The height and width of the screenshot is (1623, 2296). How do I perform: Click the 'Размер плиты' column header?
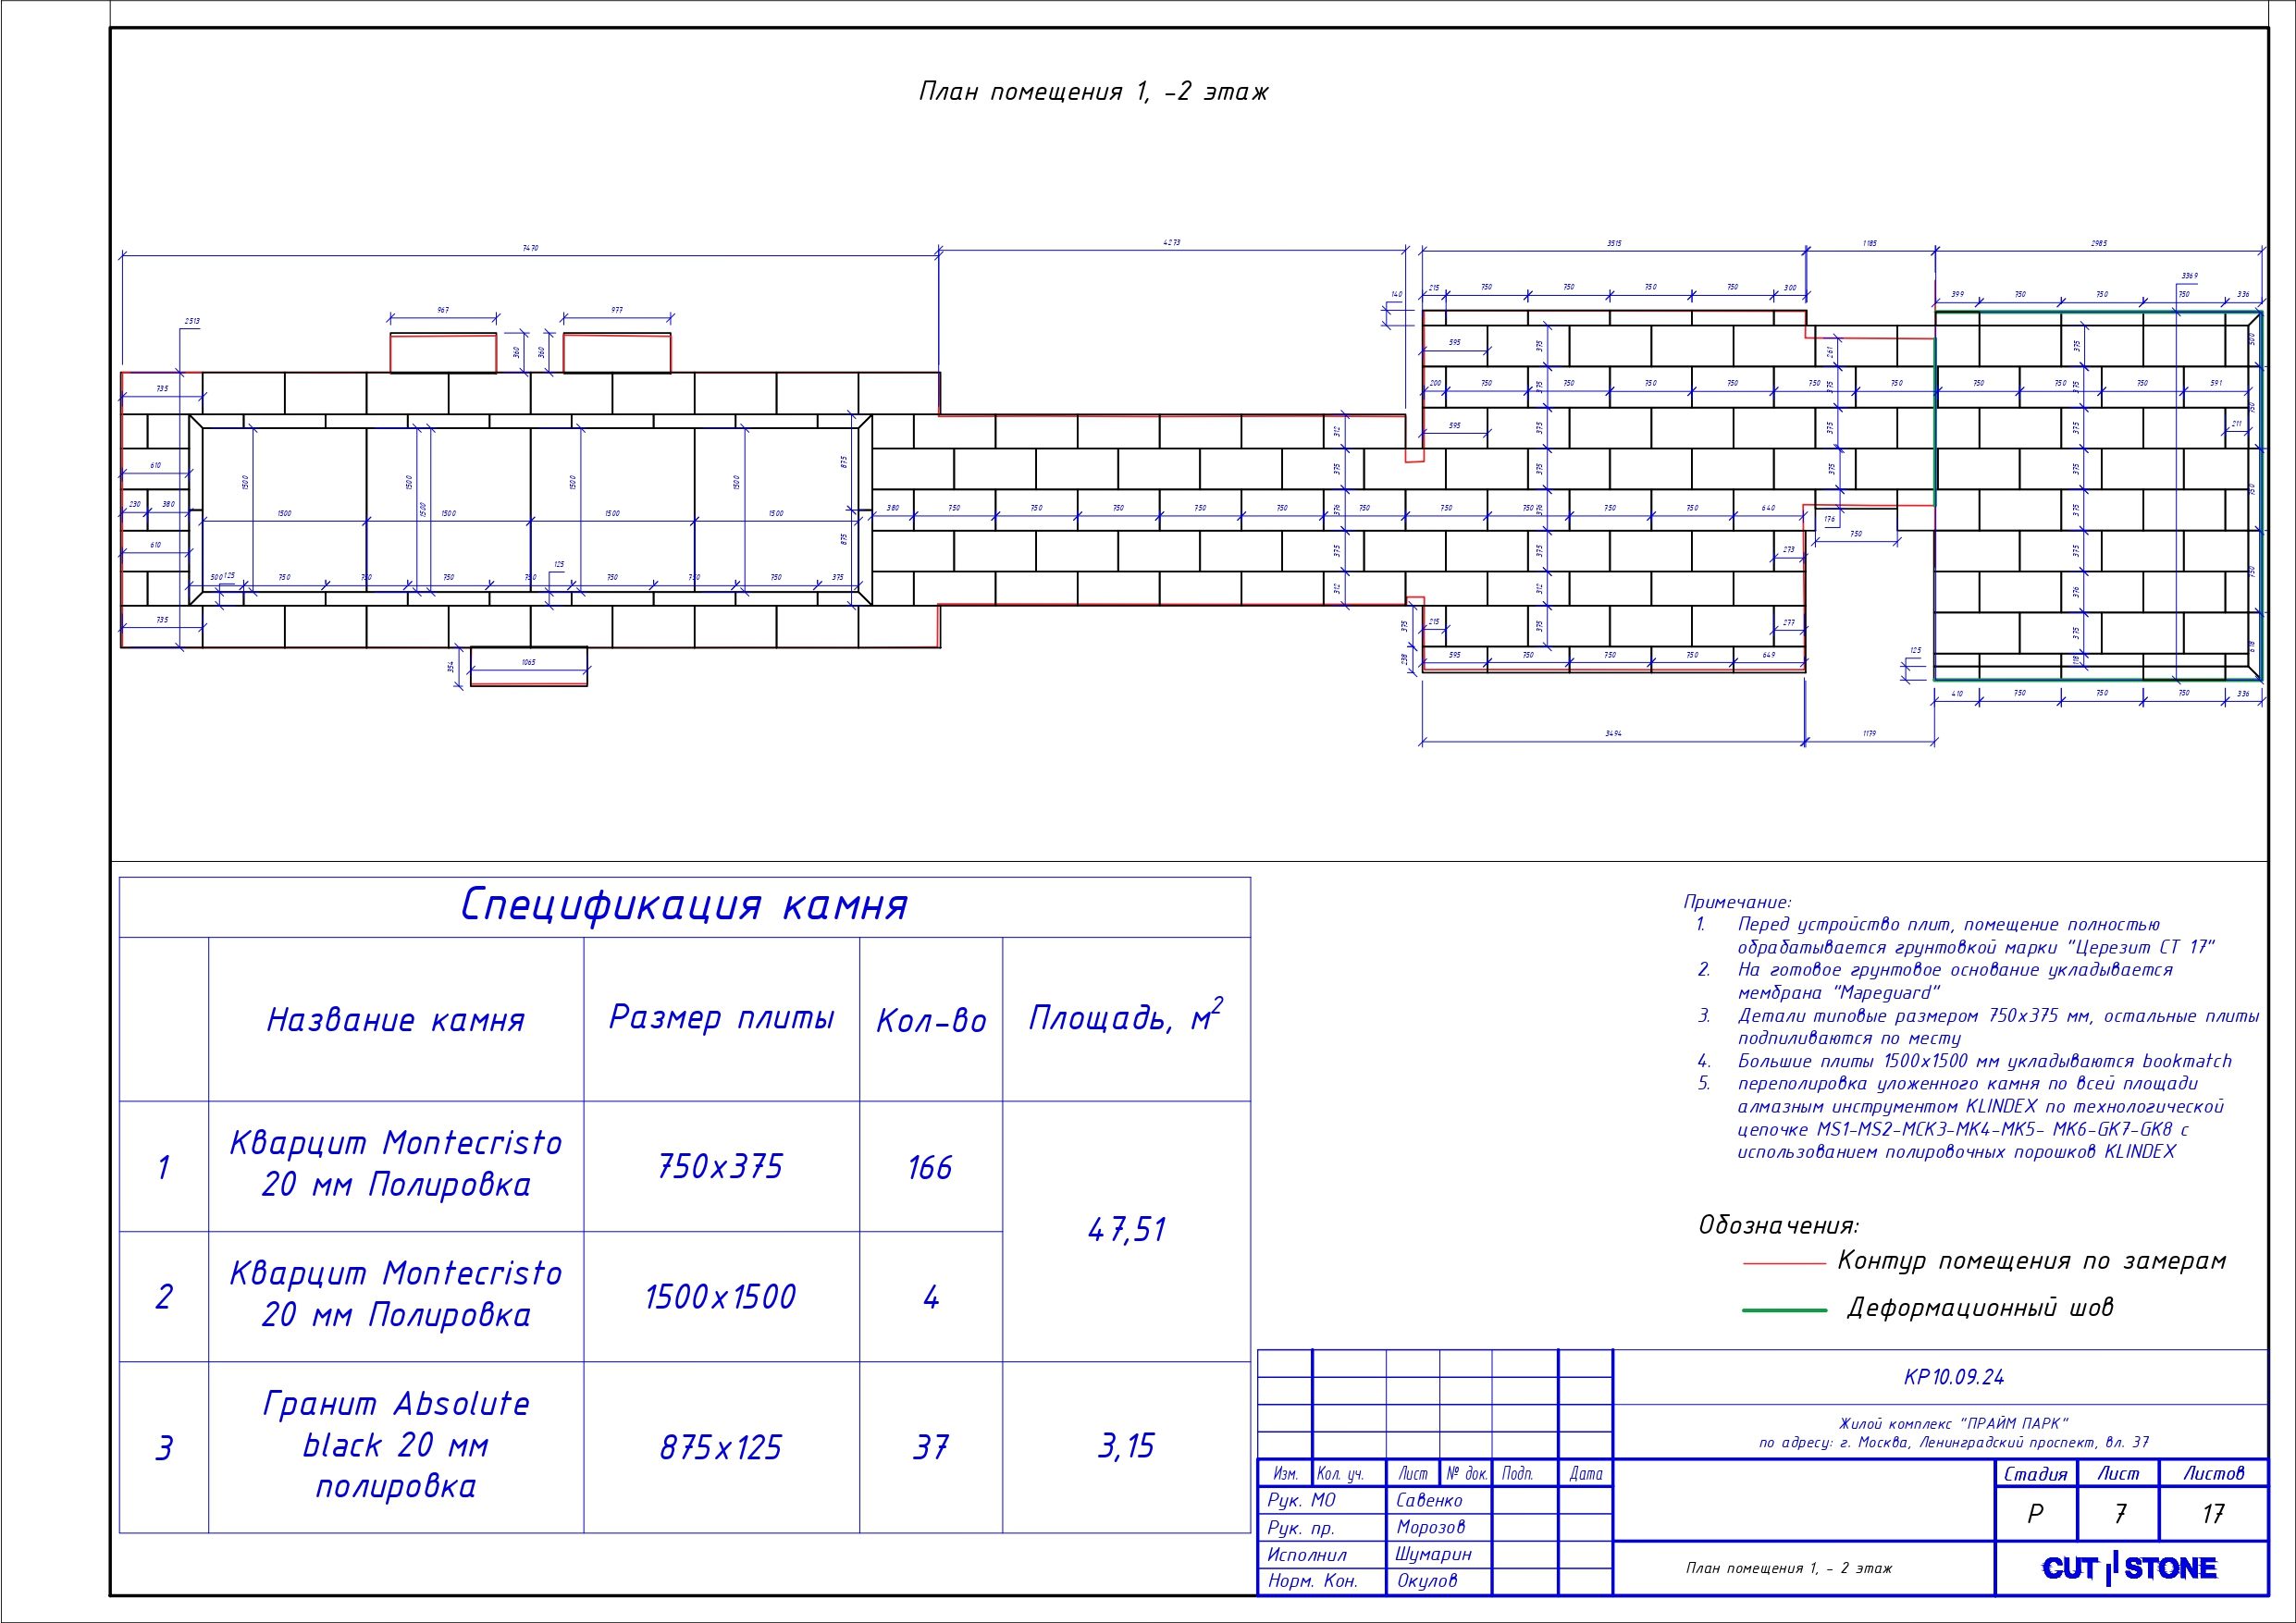click(x=721, y=1018)
